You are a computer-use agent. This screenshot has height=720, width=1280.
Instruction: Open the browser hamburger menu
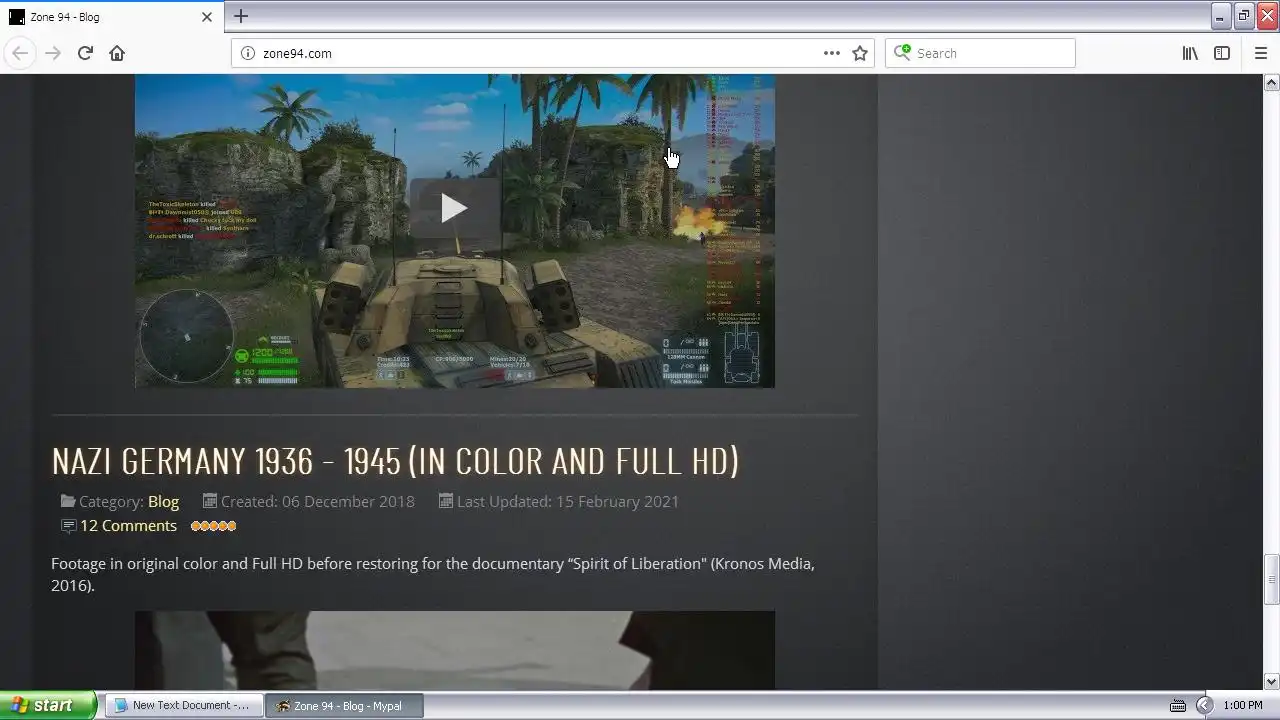(1261, 53)
